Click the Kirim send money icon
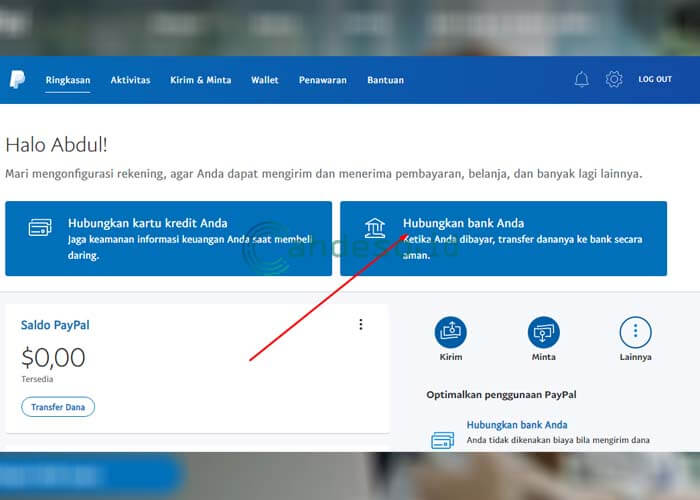700x500 pixels. pos(450,332)
